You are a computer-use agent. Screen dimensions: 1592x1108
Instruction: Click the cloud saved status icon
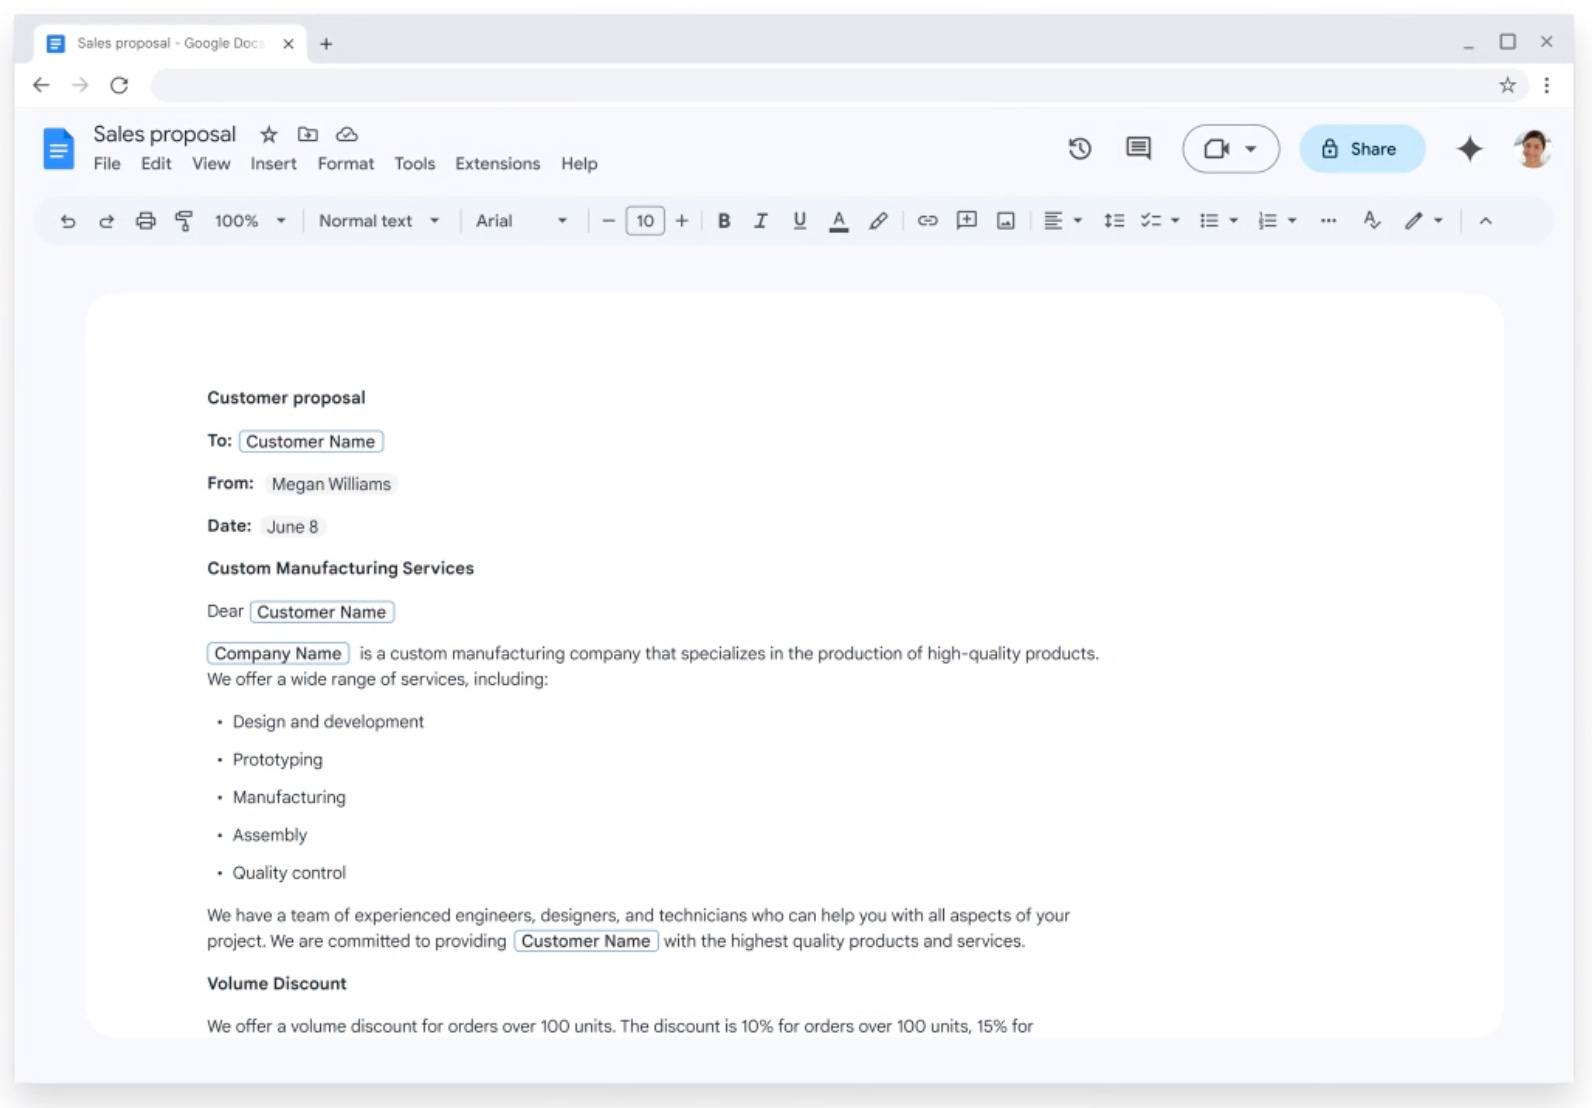347,134
